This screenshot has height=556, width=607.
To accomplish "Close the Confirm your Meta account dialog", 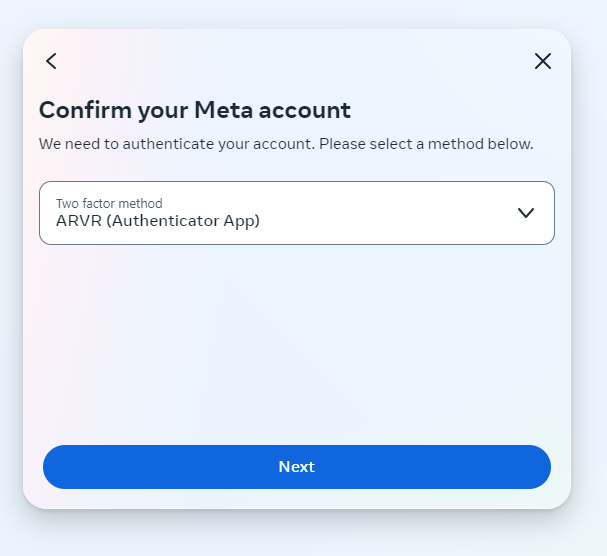I will [543, 61].
